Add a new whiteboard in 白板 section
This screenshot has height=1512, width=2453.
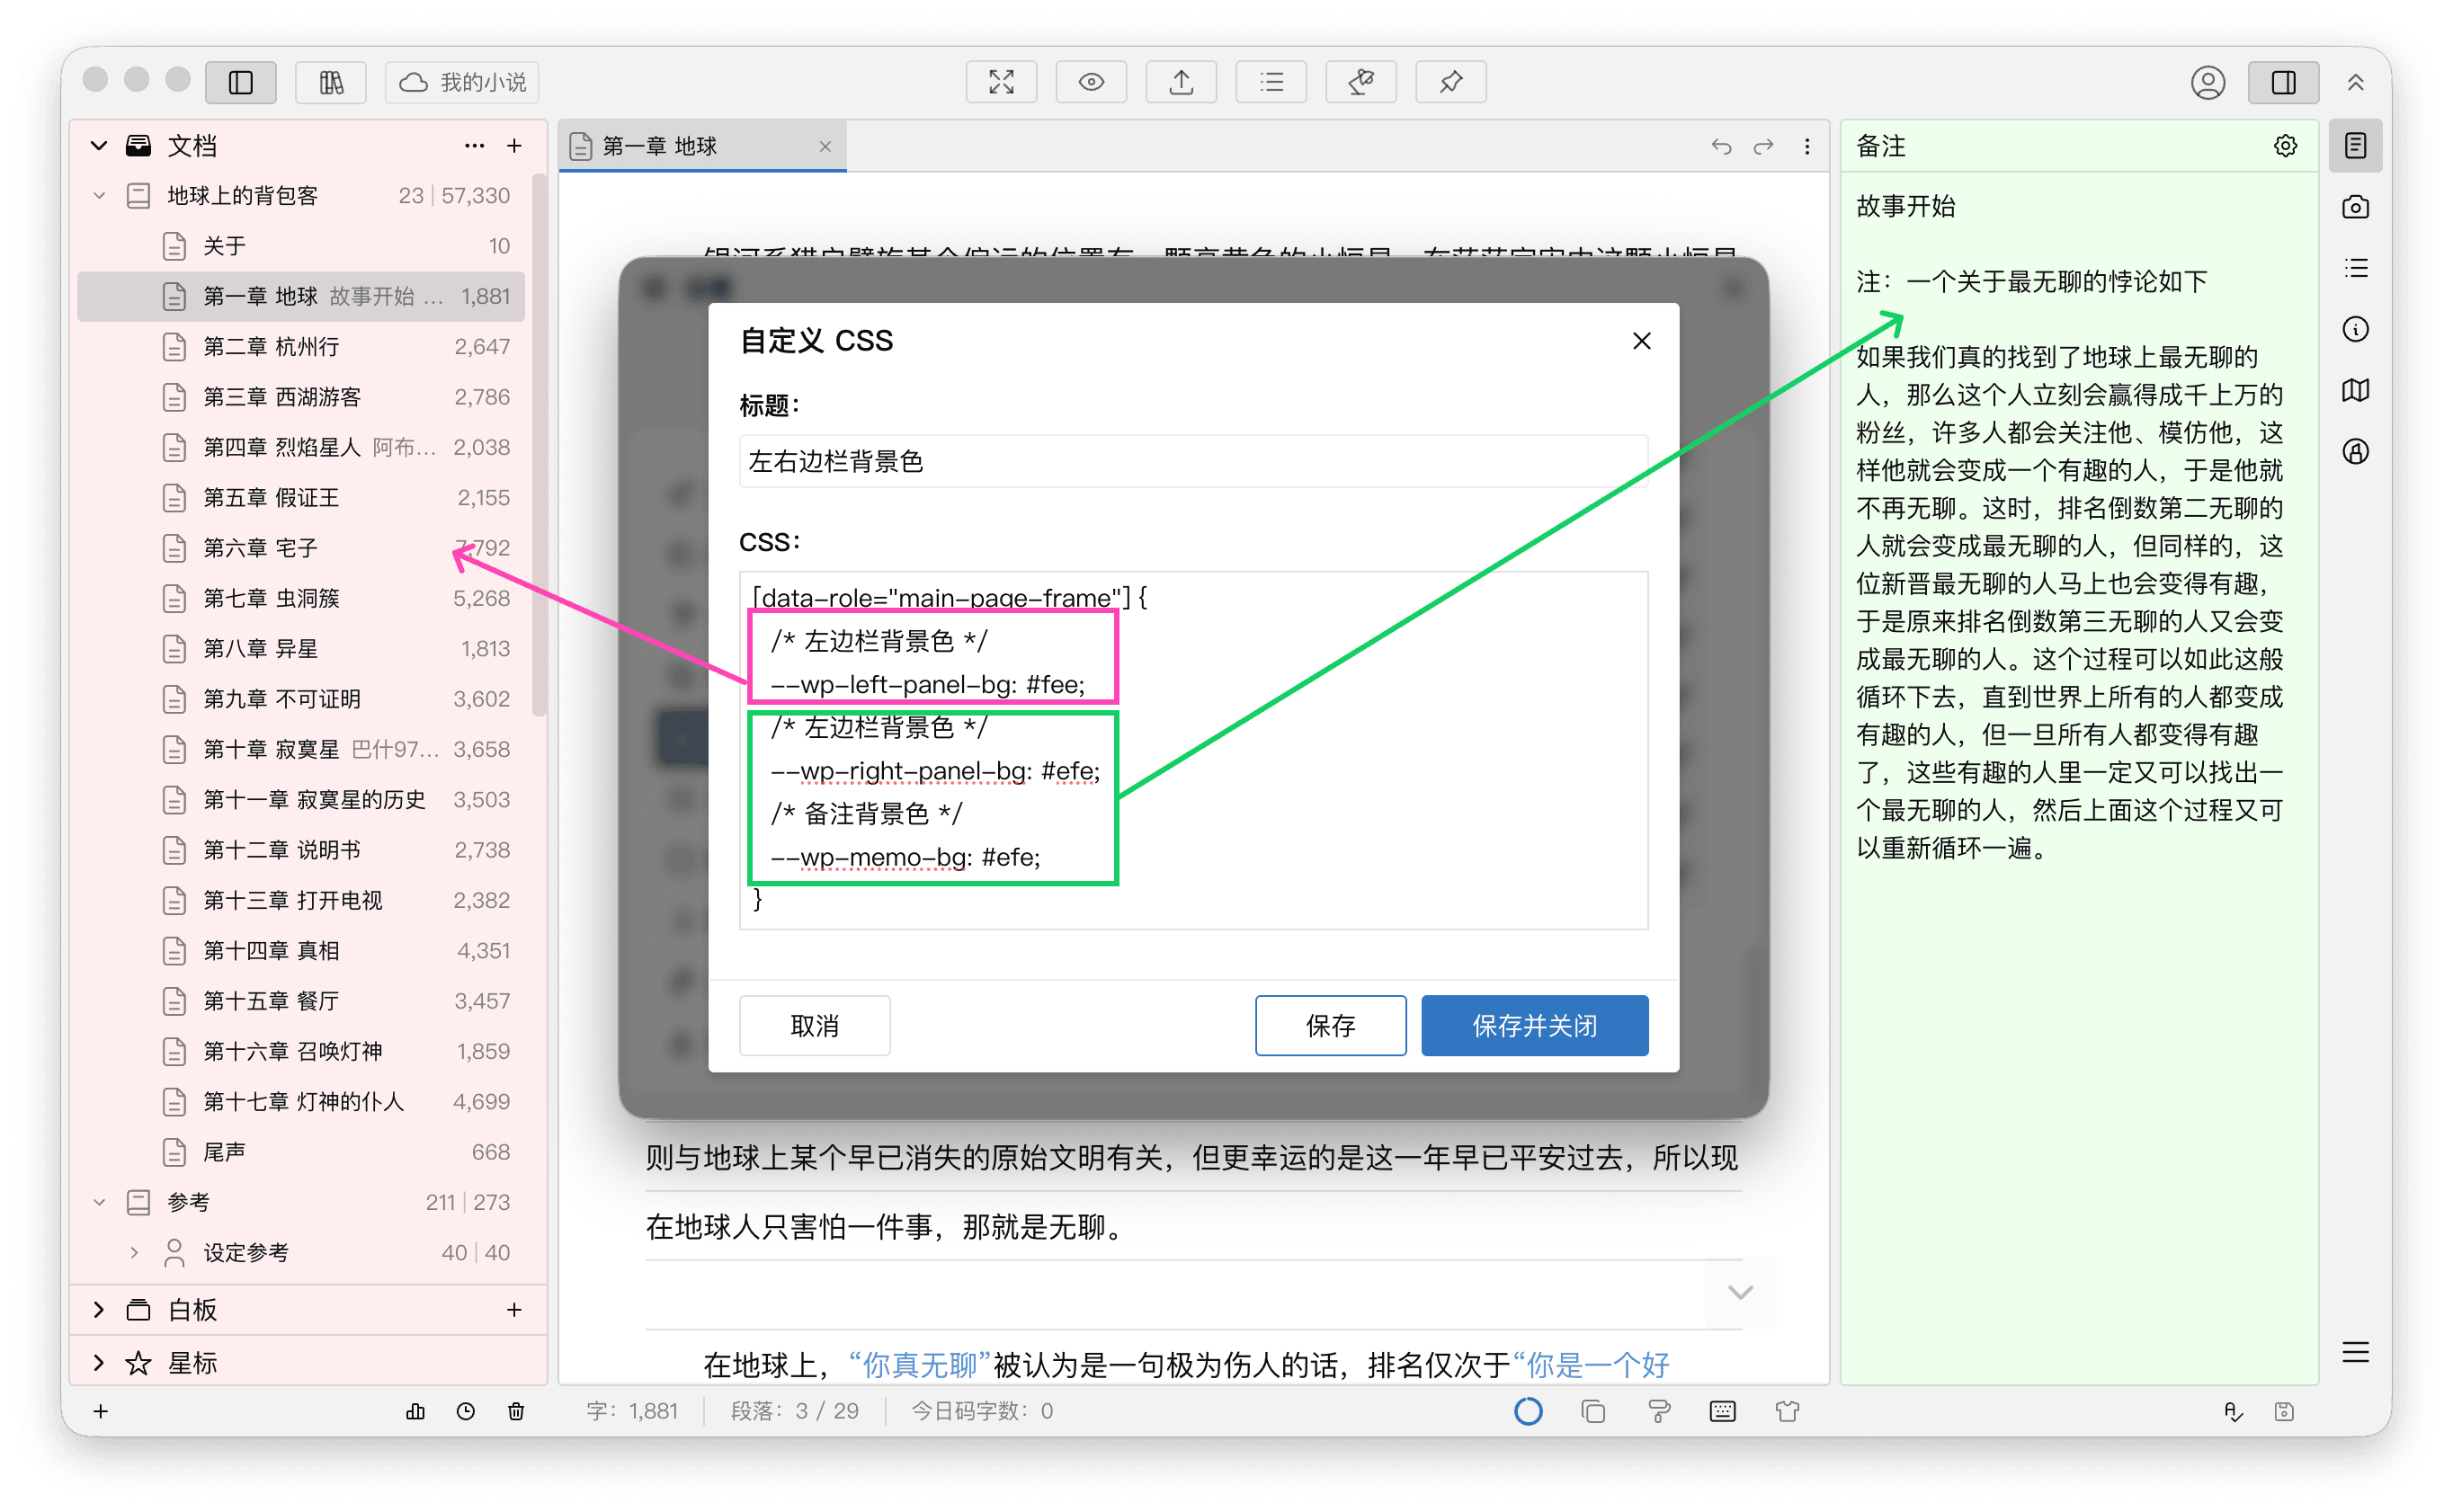pyautogui.click(x=514, y=1310)
